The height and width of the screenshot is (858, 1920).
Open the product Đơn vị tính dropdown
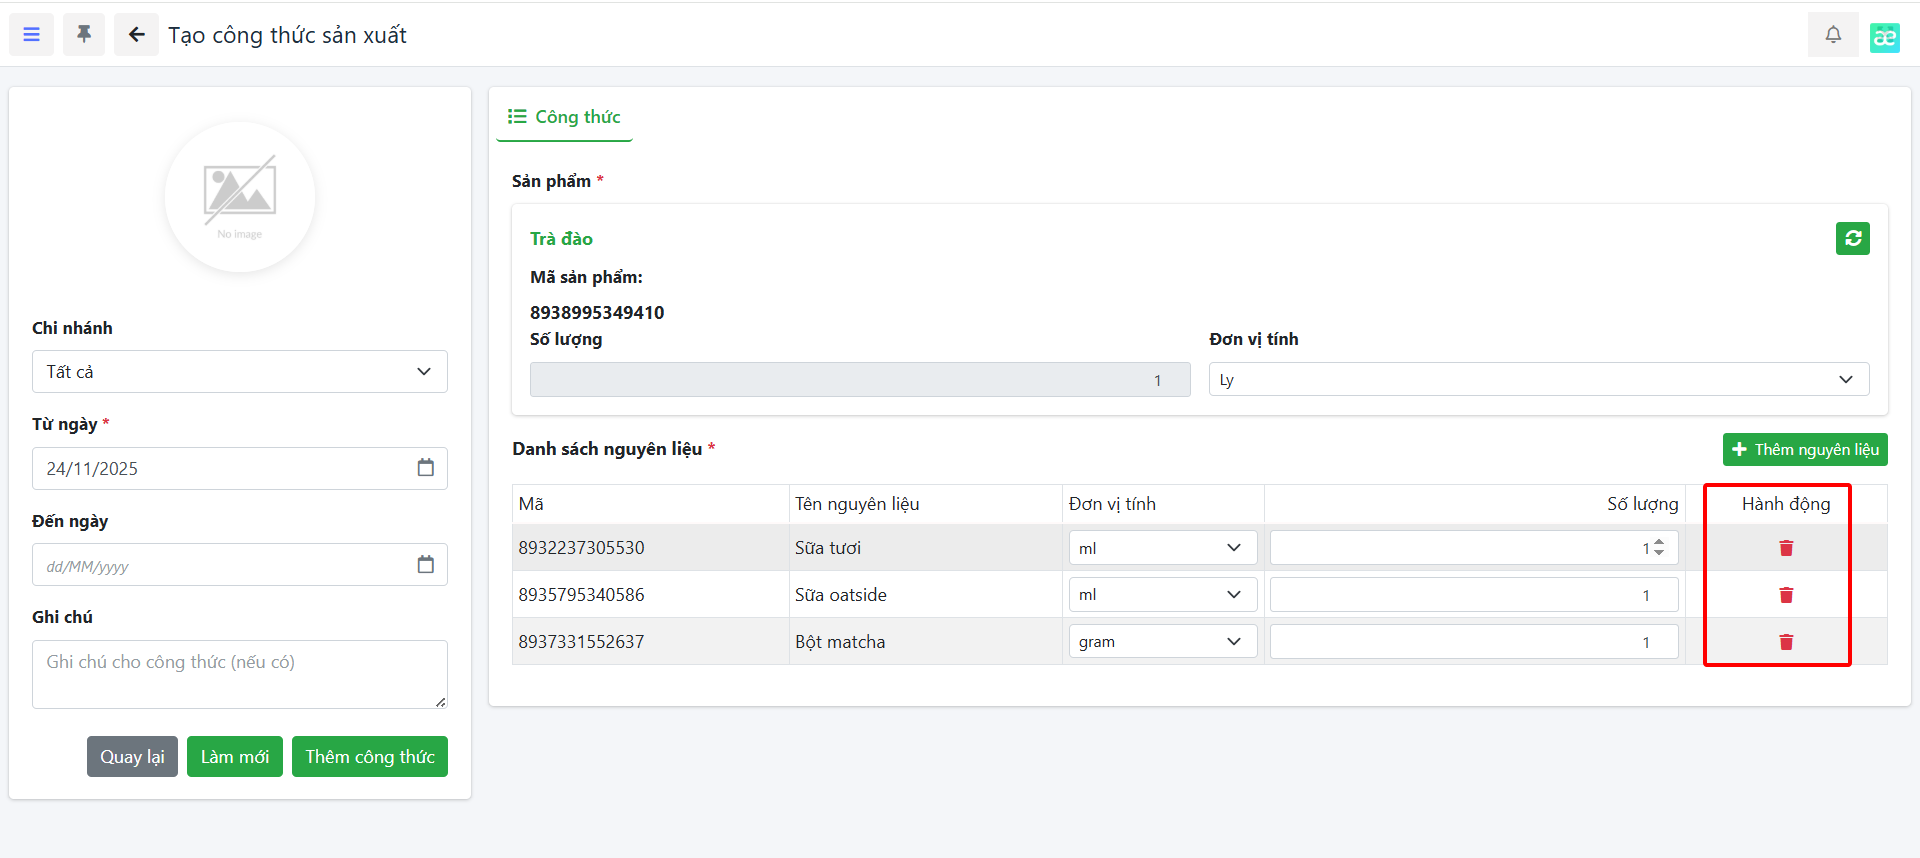[x=1538, y=380]
